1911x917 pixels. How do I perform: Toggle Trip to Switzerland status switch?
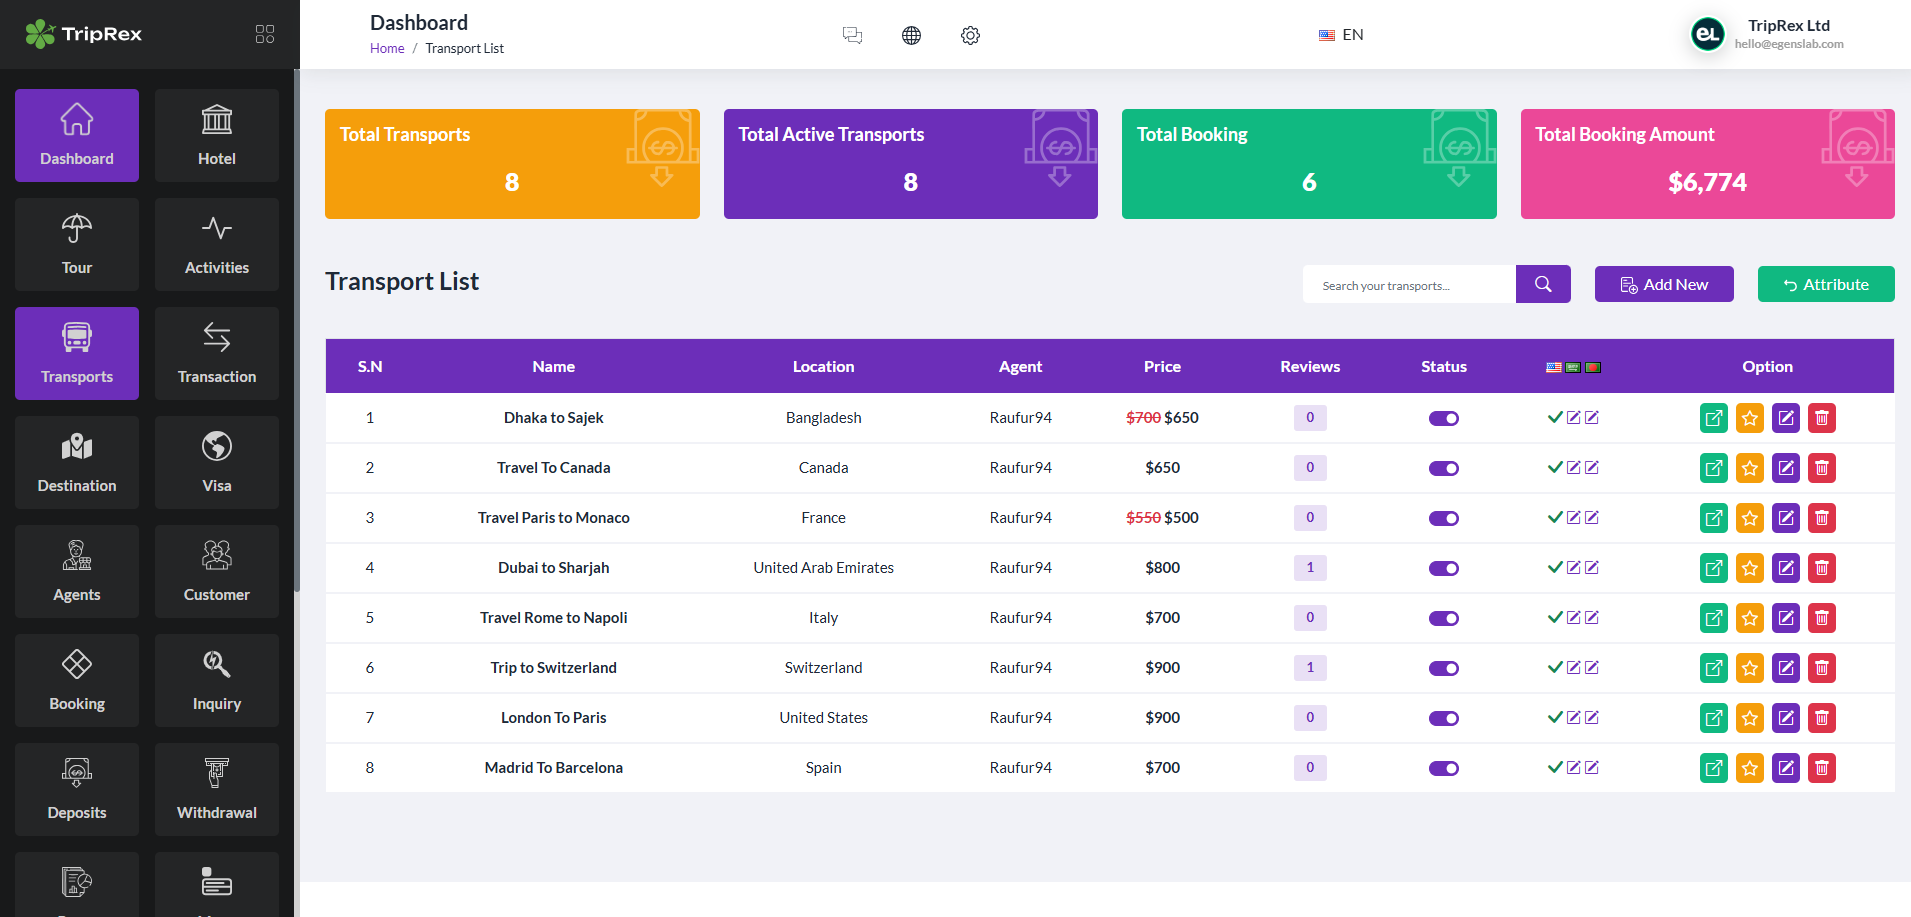coord(1444,668)
